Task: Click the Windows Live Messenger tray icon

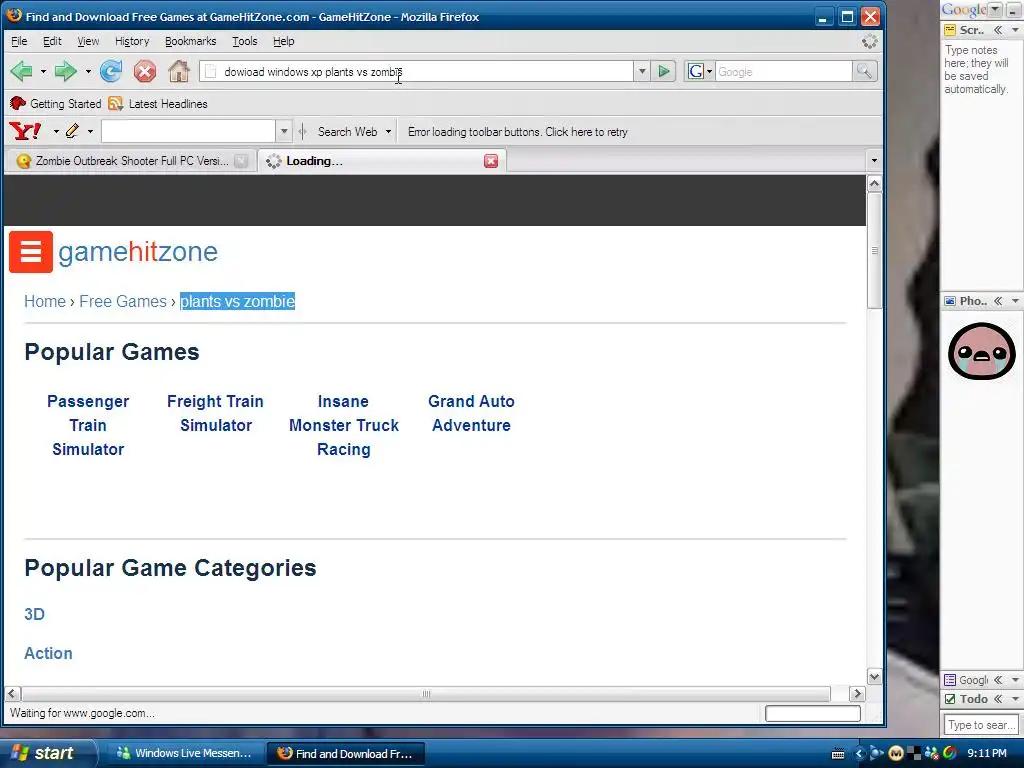Action: coord(932,754)
